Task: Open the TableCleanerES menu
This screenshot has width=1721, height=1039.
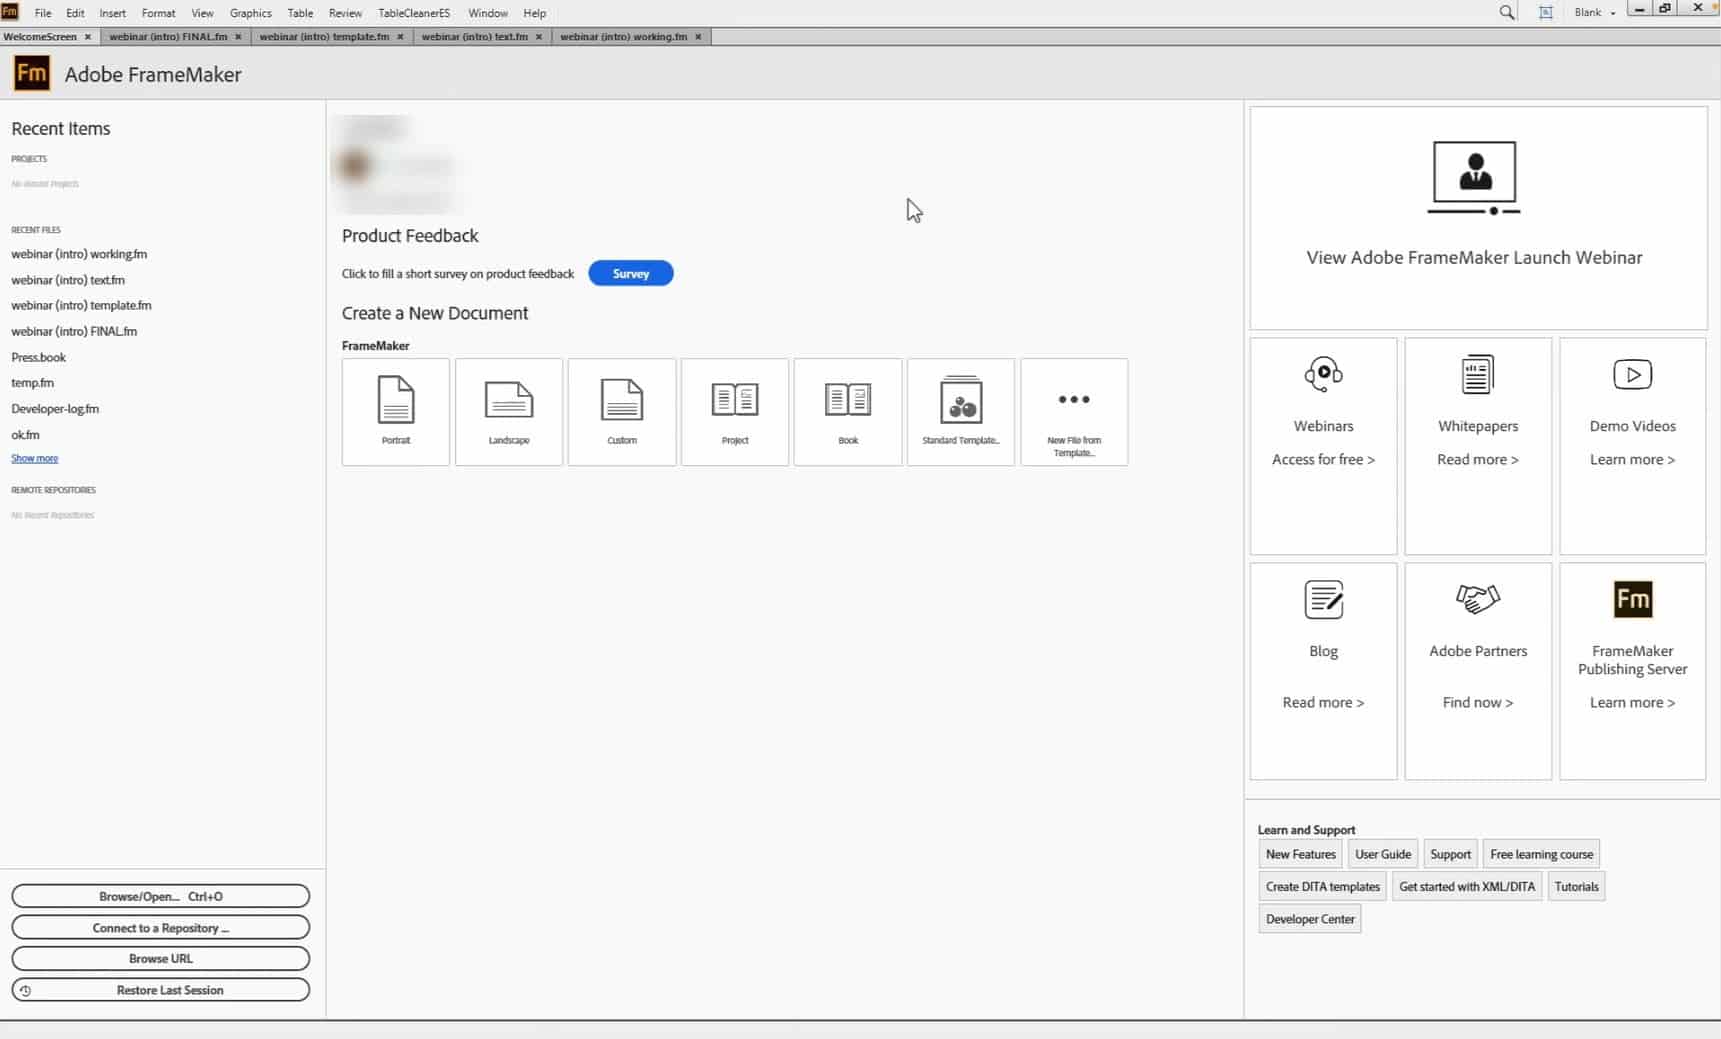Action: [x=414, y=13]
